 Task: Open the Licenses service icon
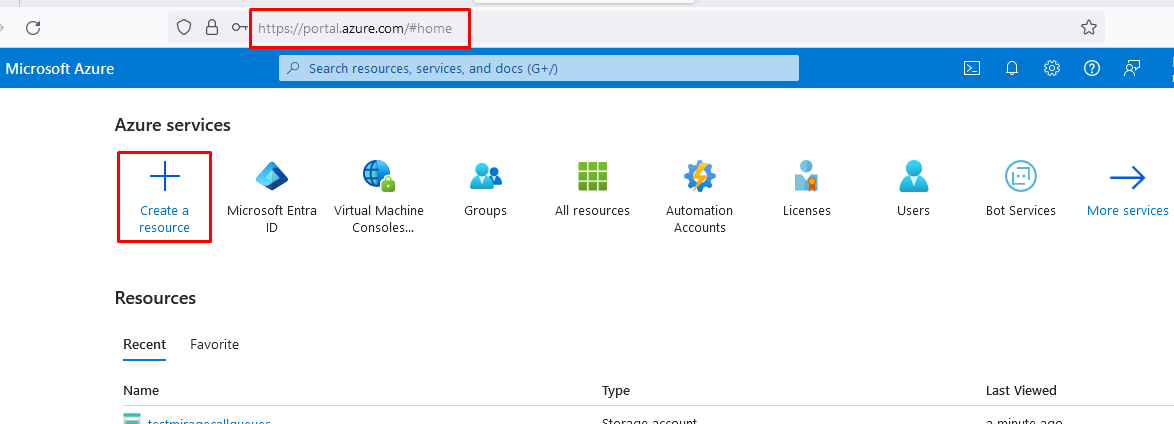point(806,176)
